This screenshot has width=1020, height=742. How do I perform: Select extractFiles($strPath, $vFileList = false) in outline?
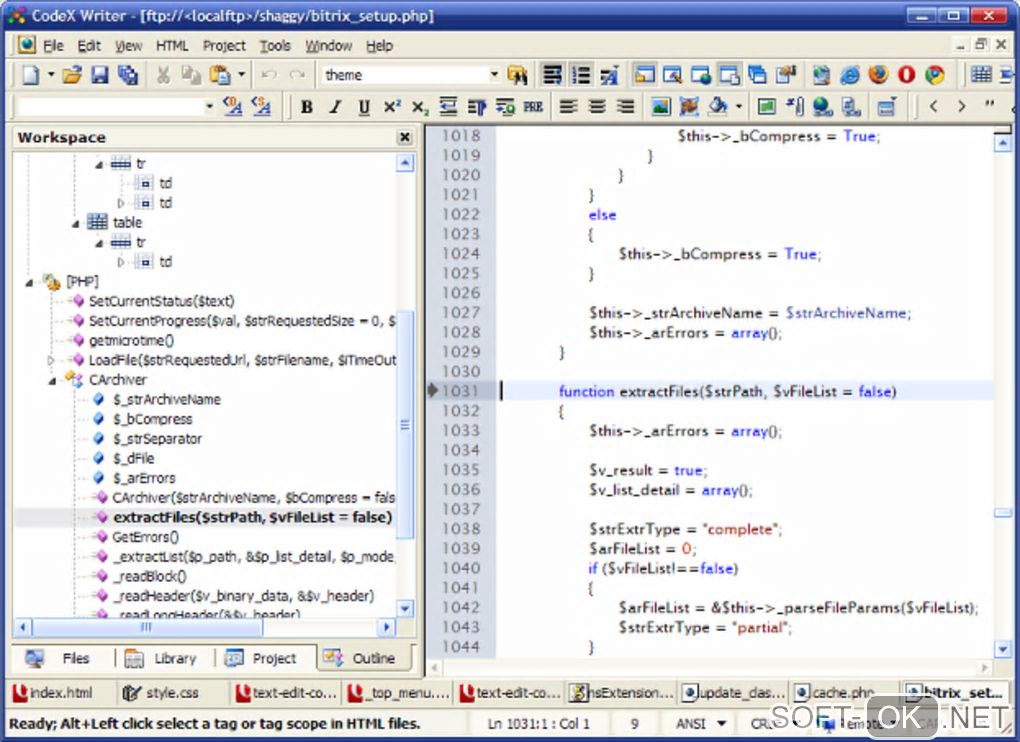[252, 518]
